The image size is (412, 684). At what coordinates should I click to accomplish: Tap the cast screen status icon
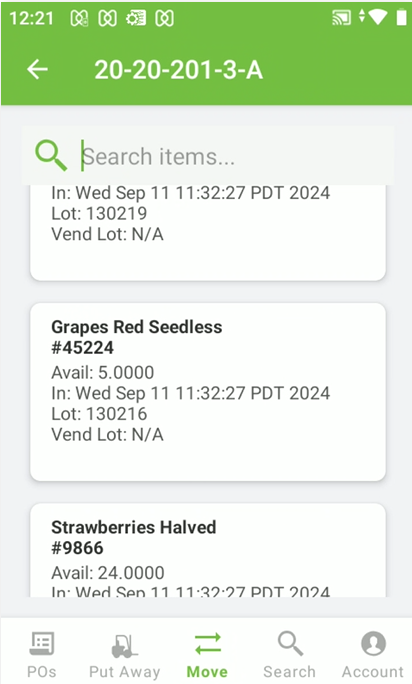click(x=341, y=18)
